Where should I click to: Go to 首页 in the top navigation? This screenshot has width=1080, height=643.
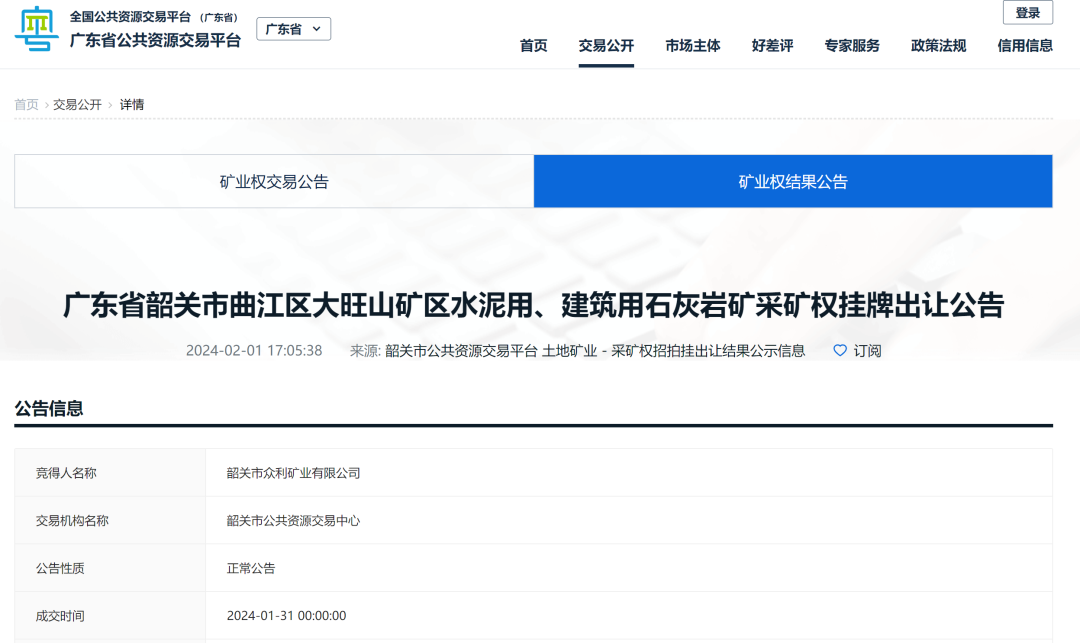533,46
